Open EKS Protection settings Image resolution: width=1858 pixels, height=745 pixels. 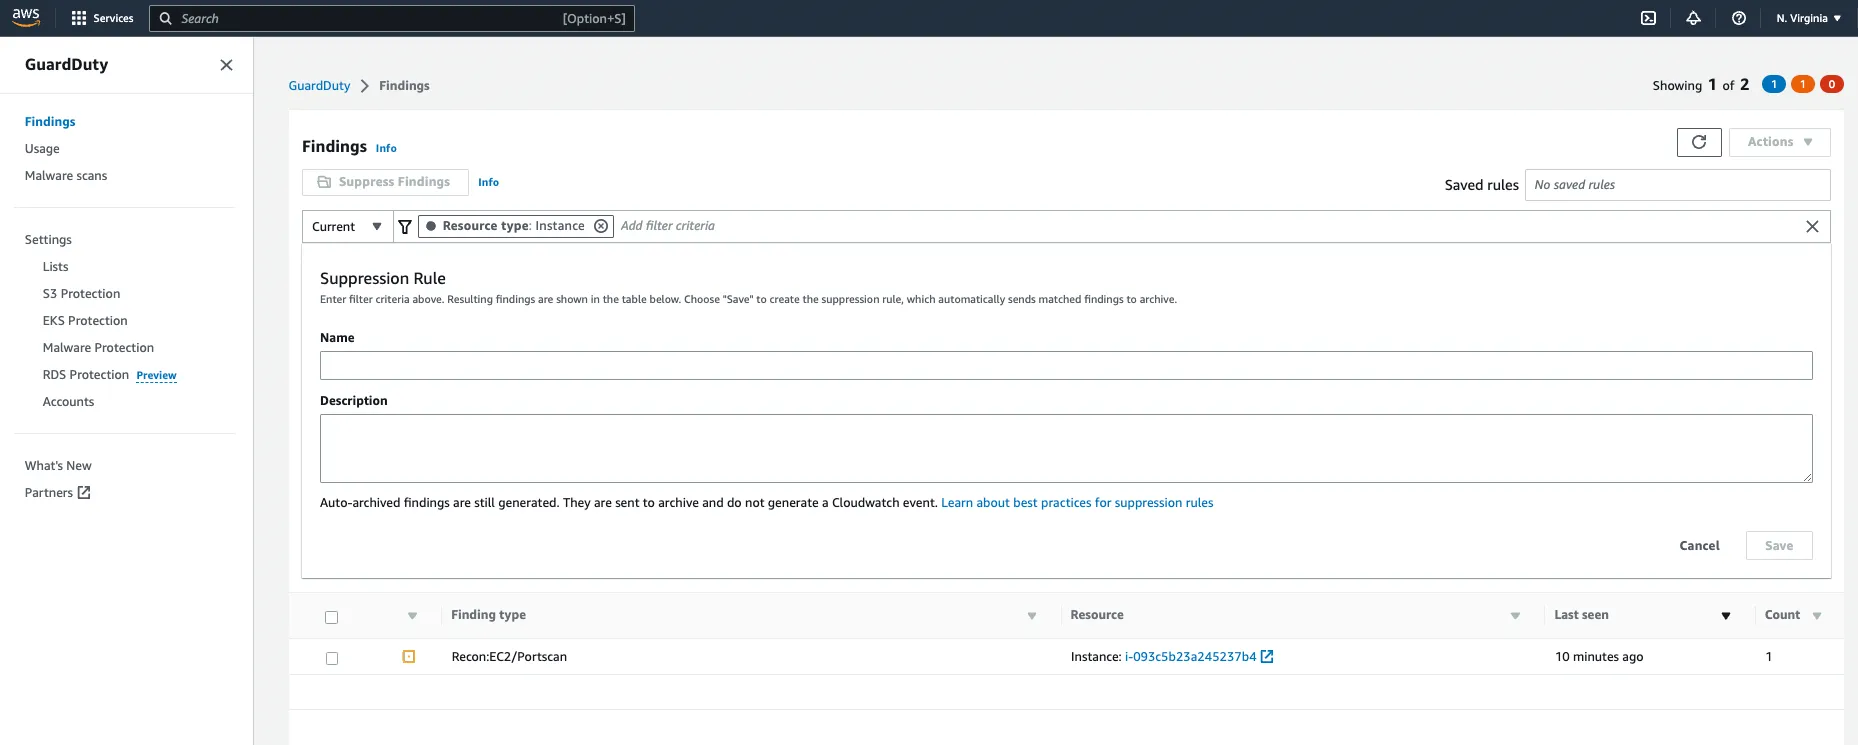click(85, 320)
